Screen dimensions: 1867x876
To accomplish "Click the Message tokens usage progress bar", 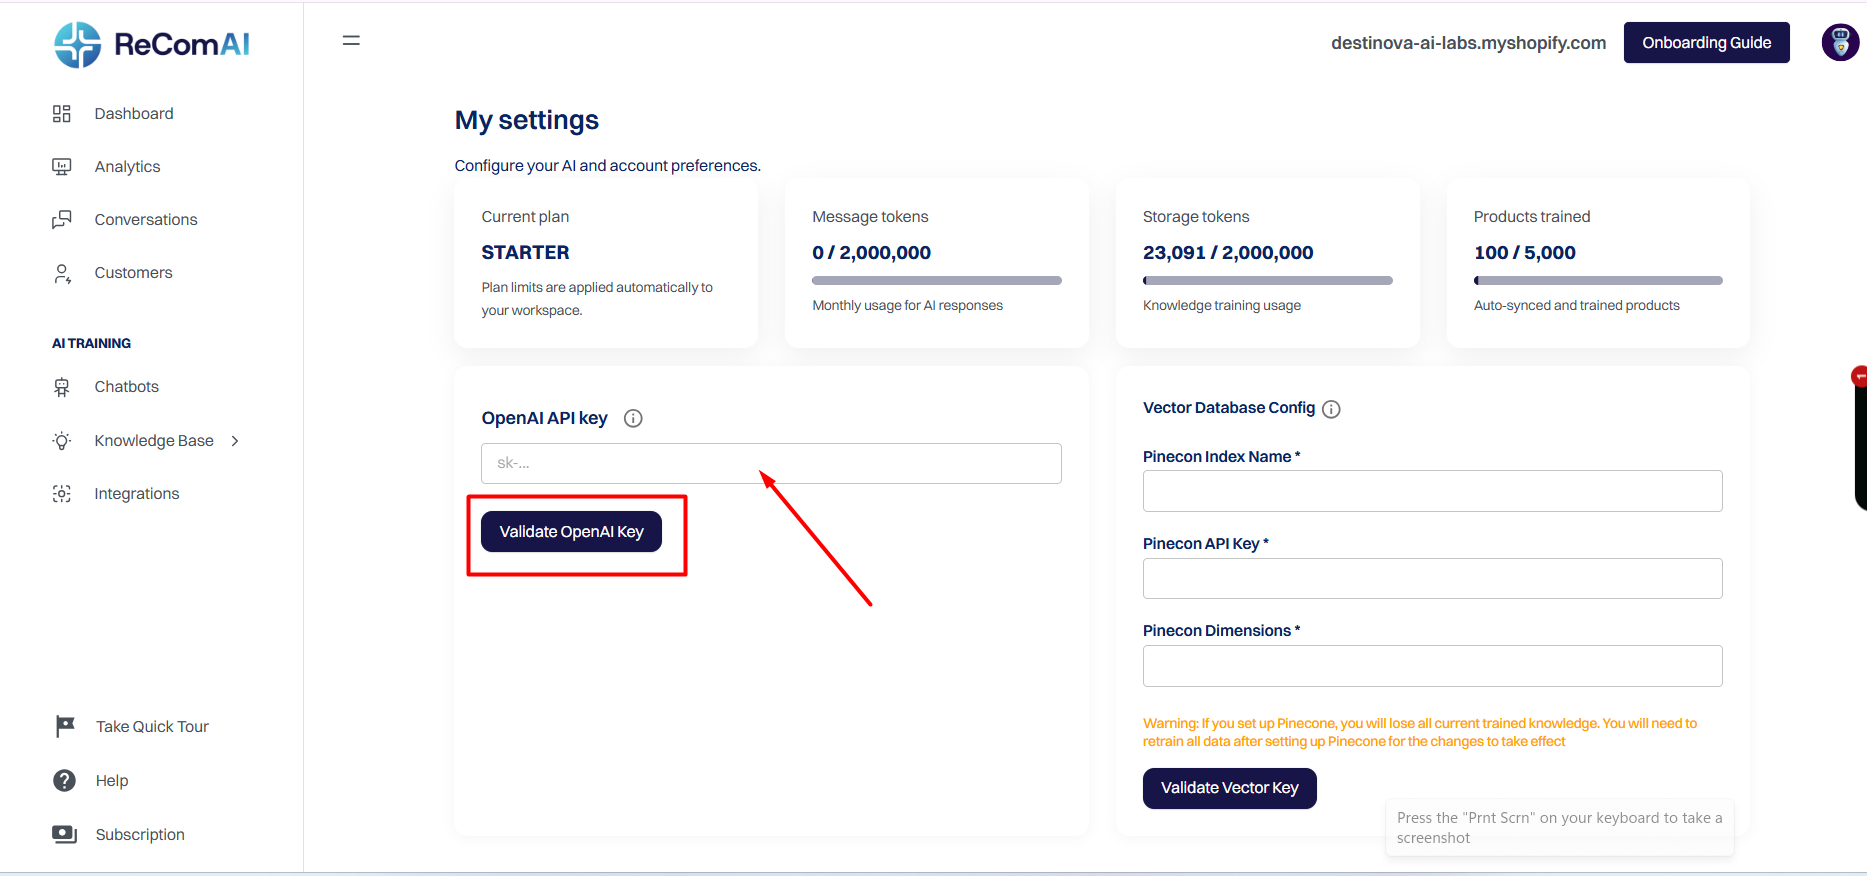I will tap(937, 281).
